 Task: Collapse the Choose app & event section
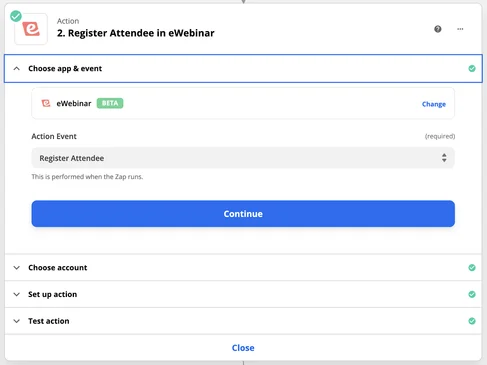pyautogui.click(x=16, y=69)
